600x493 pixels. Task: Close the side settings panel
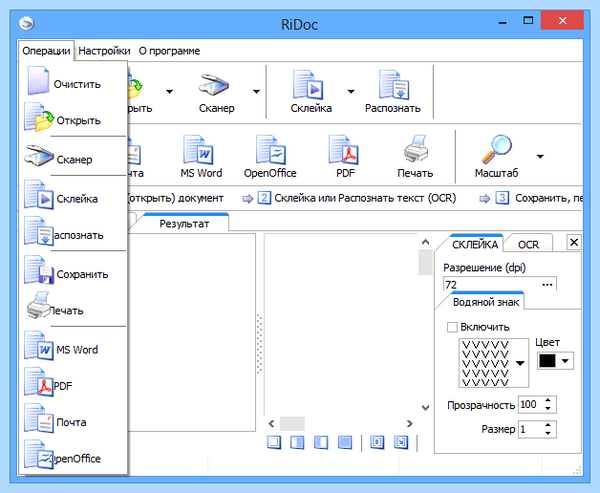point(574,242)
